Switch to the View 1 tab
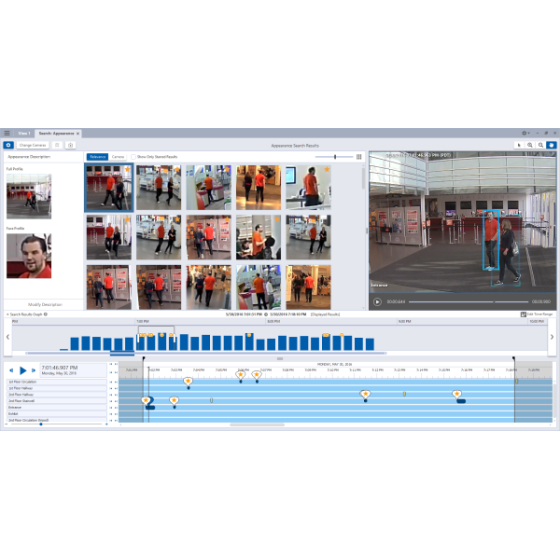This screenshot has width=560, height=560. [x=24, y=133]
